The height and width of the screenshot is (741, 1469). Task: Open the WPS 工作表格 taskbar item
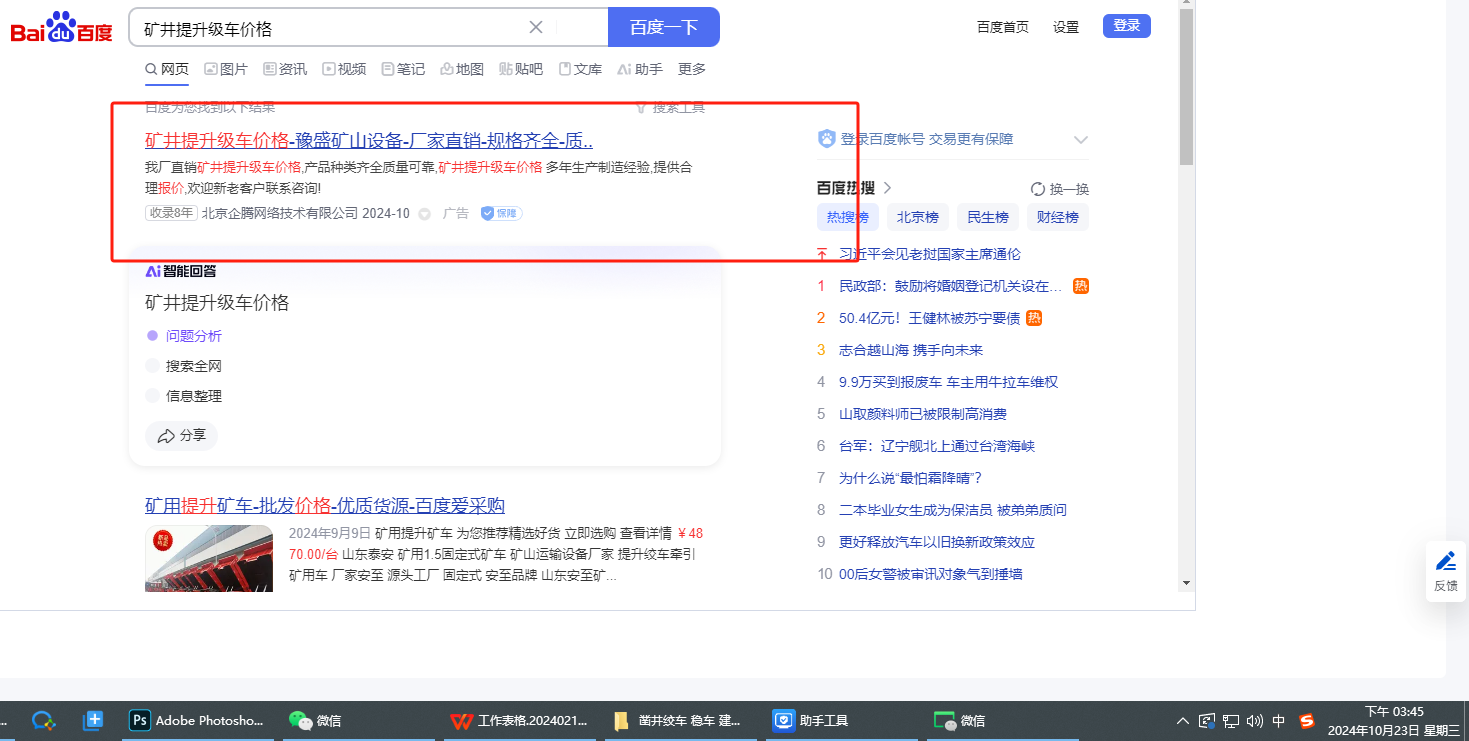coord(519,720)
